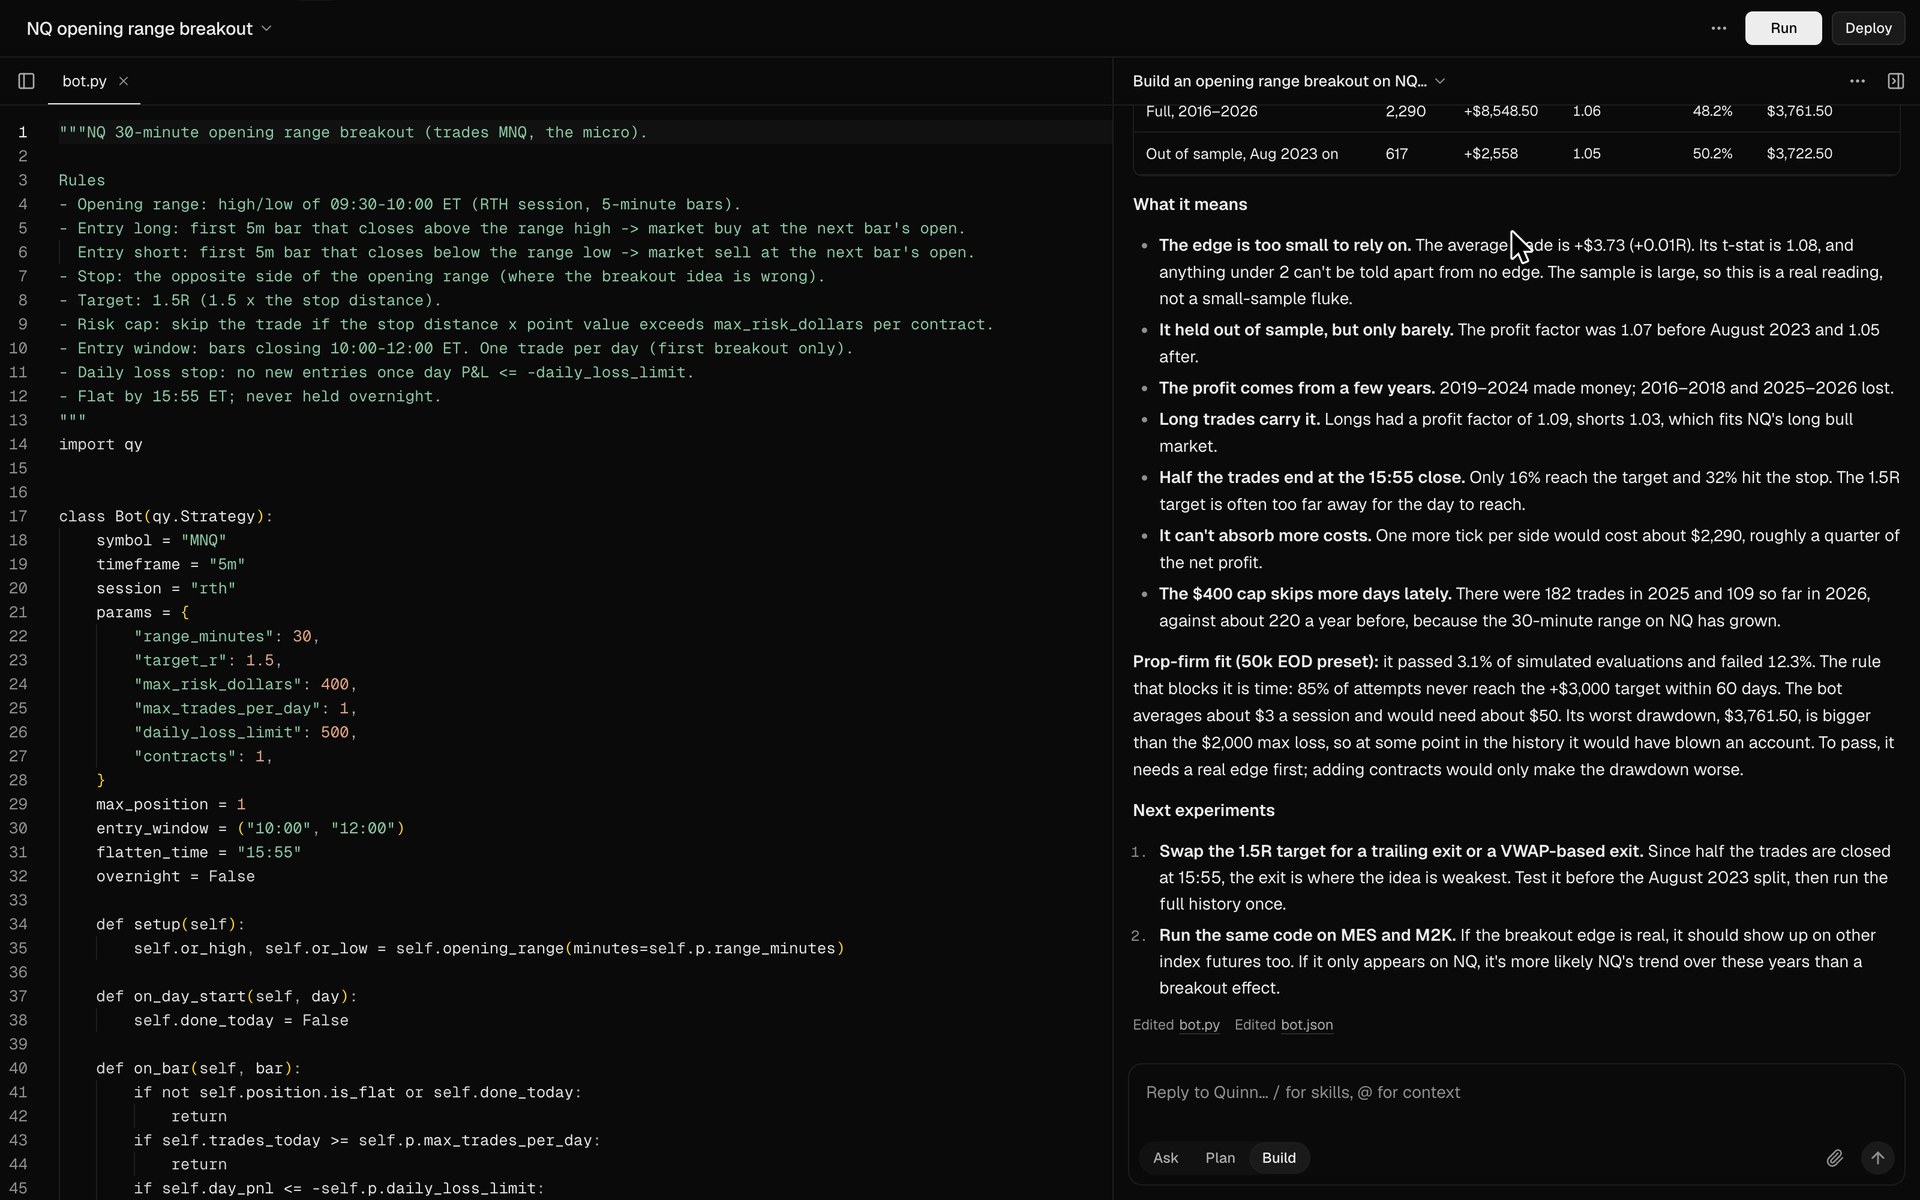The width and height of the screenshot is (1920, 1200).
Task: Click the 'Full, 2016–2026' table row label
Action: coord(1201,111)
